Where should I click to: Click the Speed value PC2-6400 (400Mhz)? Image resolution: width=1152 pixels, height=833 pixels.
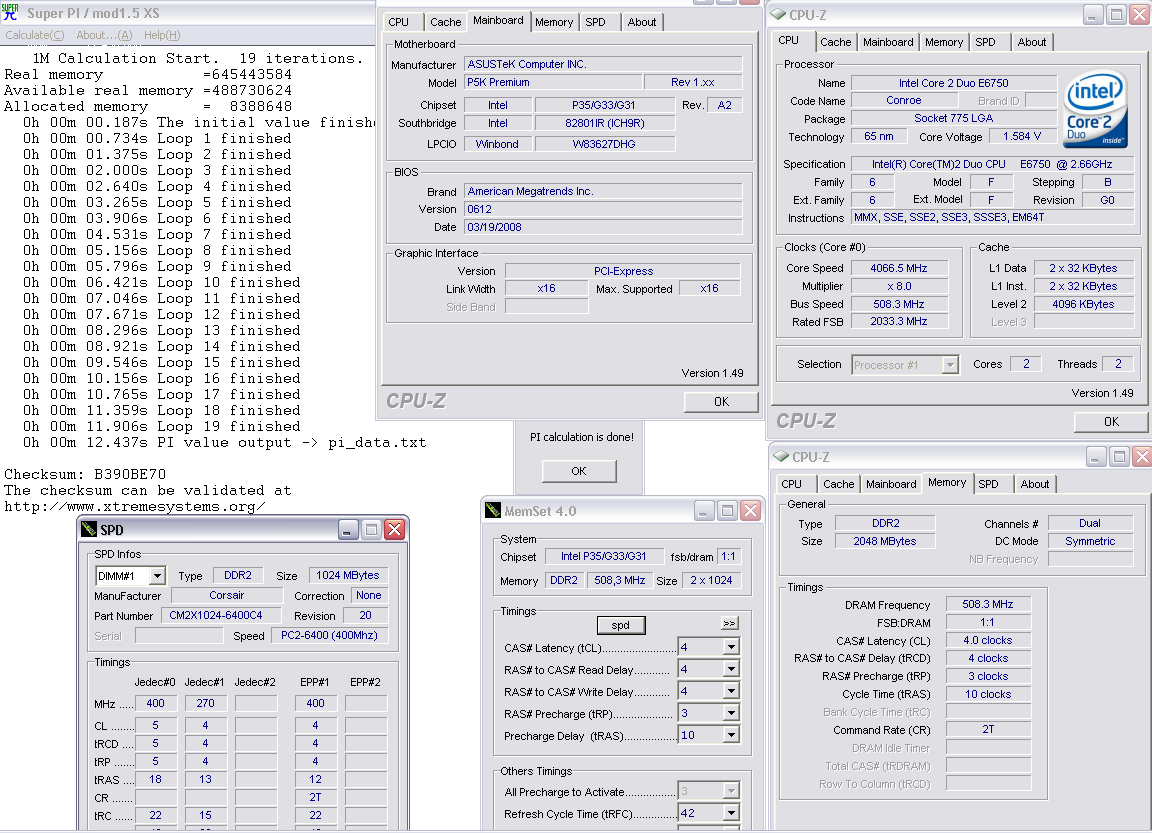coord(328,635)
